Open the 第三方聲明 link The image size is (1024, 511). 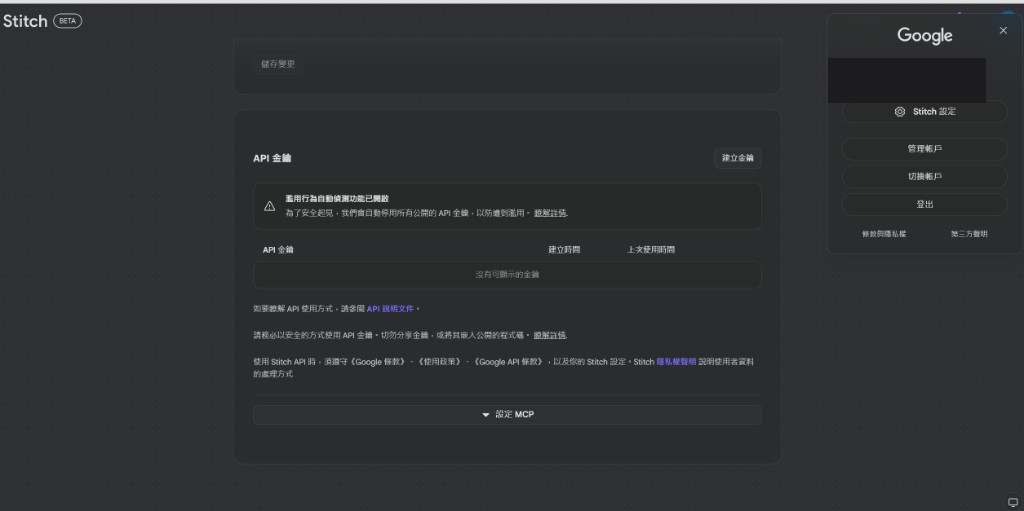(x=969, y=234)
